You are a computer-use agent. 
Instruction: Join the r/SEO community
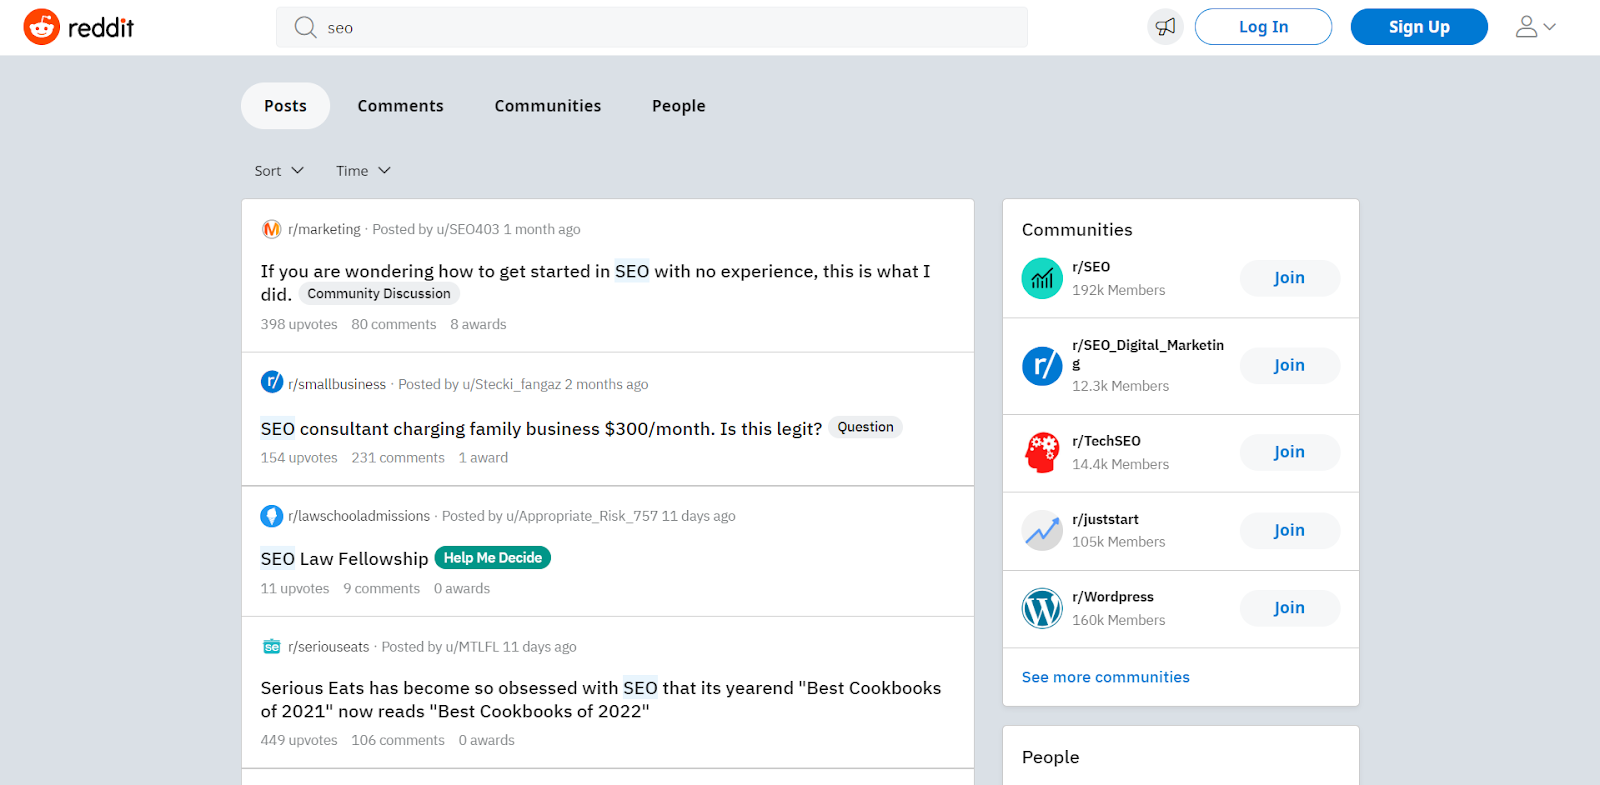(1289, 278)
